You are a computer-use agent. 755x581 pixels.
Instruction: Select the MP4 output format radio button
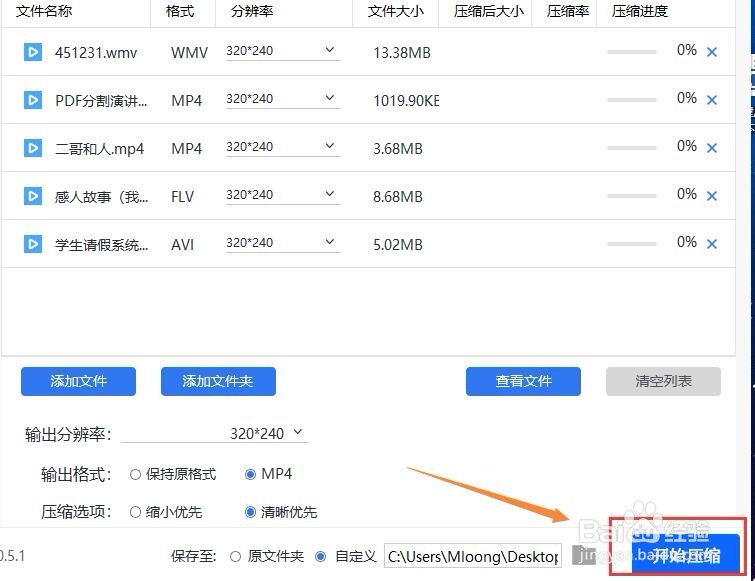[268, 474]
